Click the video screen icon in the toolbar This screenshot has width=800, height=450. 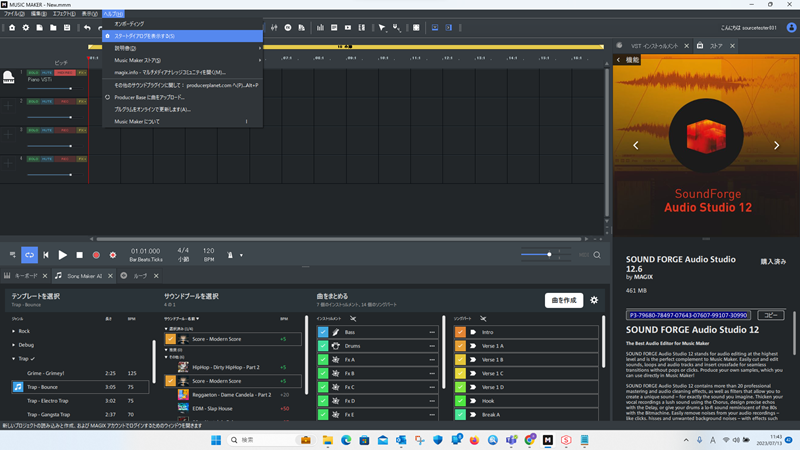click(348, 28)
